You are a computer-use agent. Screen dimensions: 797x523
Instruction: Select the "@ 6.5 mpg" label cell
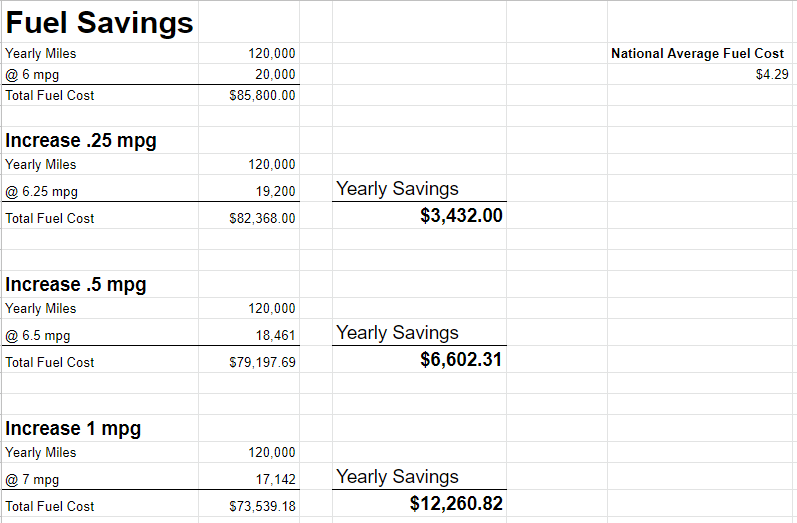38,336
